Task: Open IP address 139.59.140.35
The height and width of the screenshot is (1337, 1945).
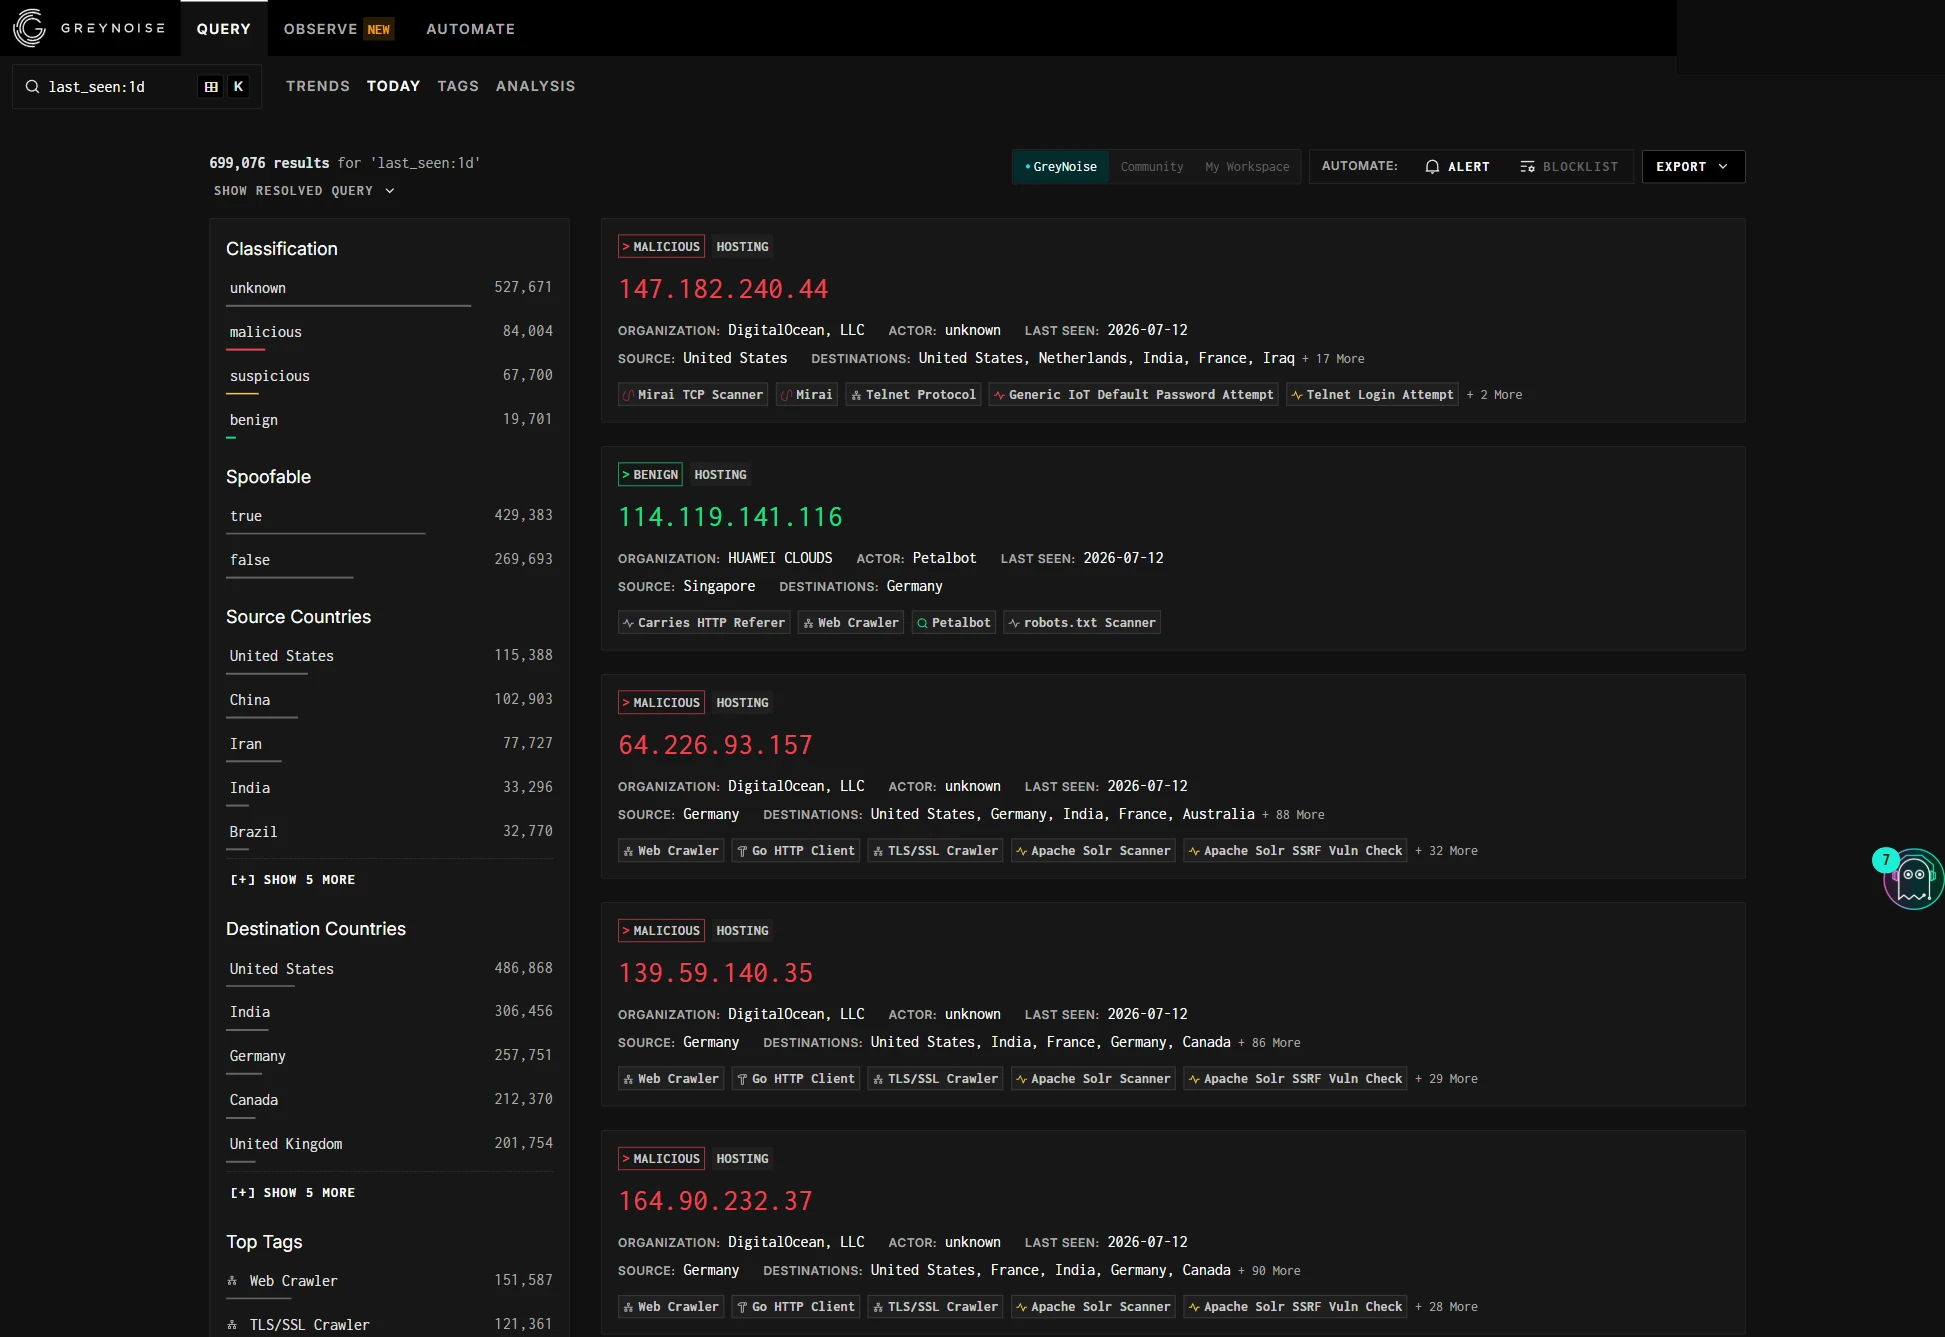Action: [715, 973]
